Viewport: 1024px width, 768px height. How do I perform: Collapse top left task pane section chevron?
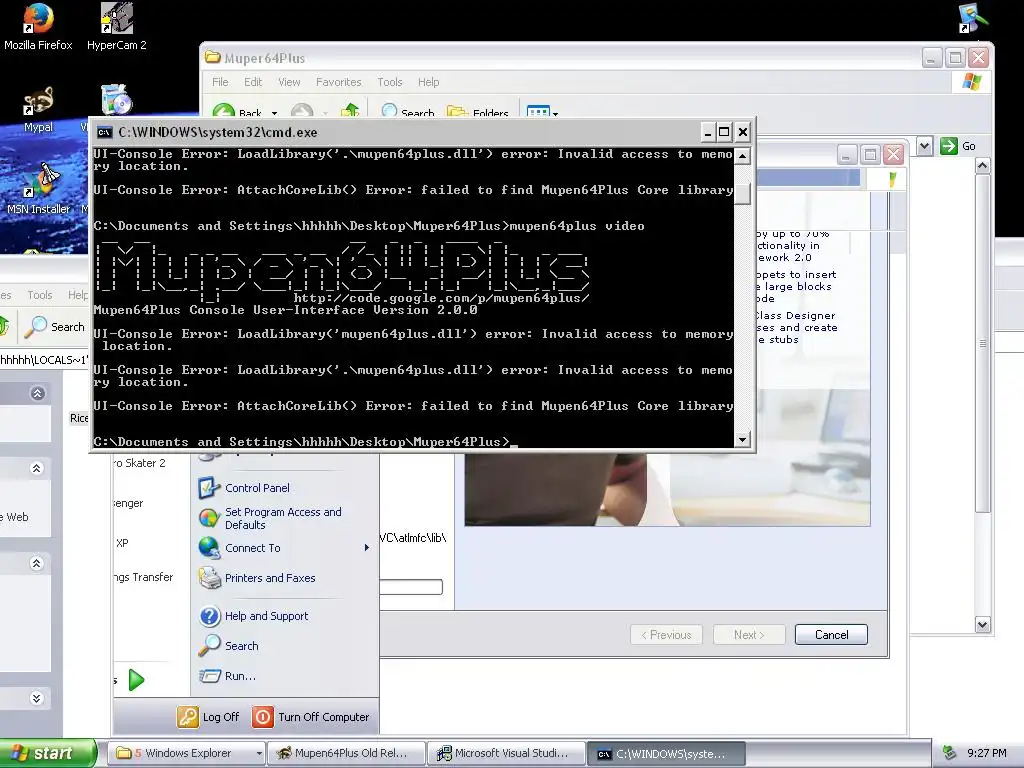(x=37, y=393)
